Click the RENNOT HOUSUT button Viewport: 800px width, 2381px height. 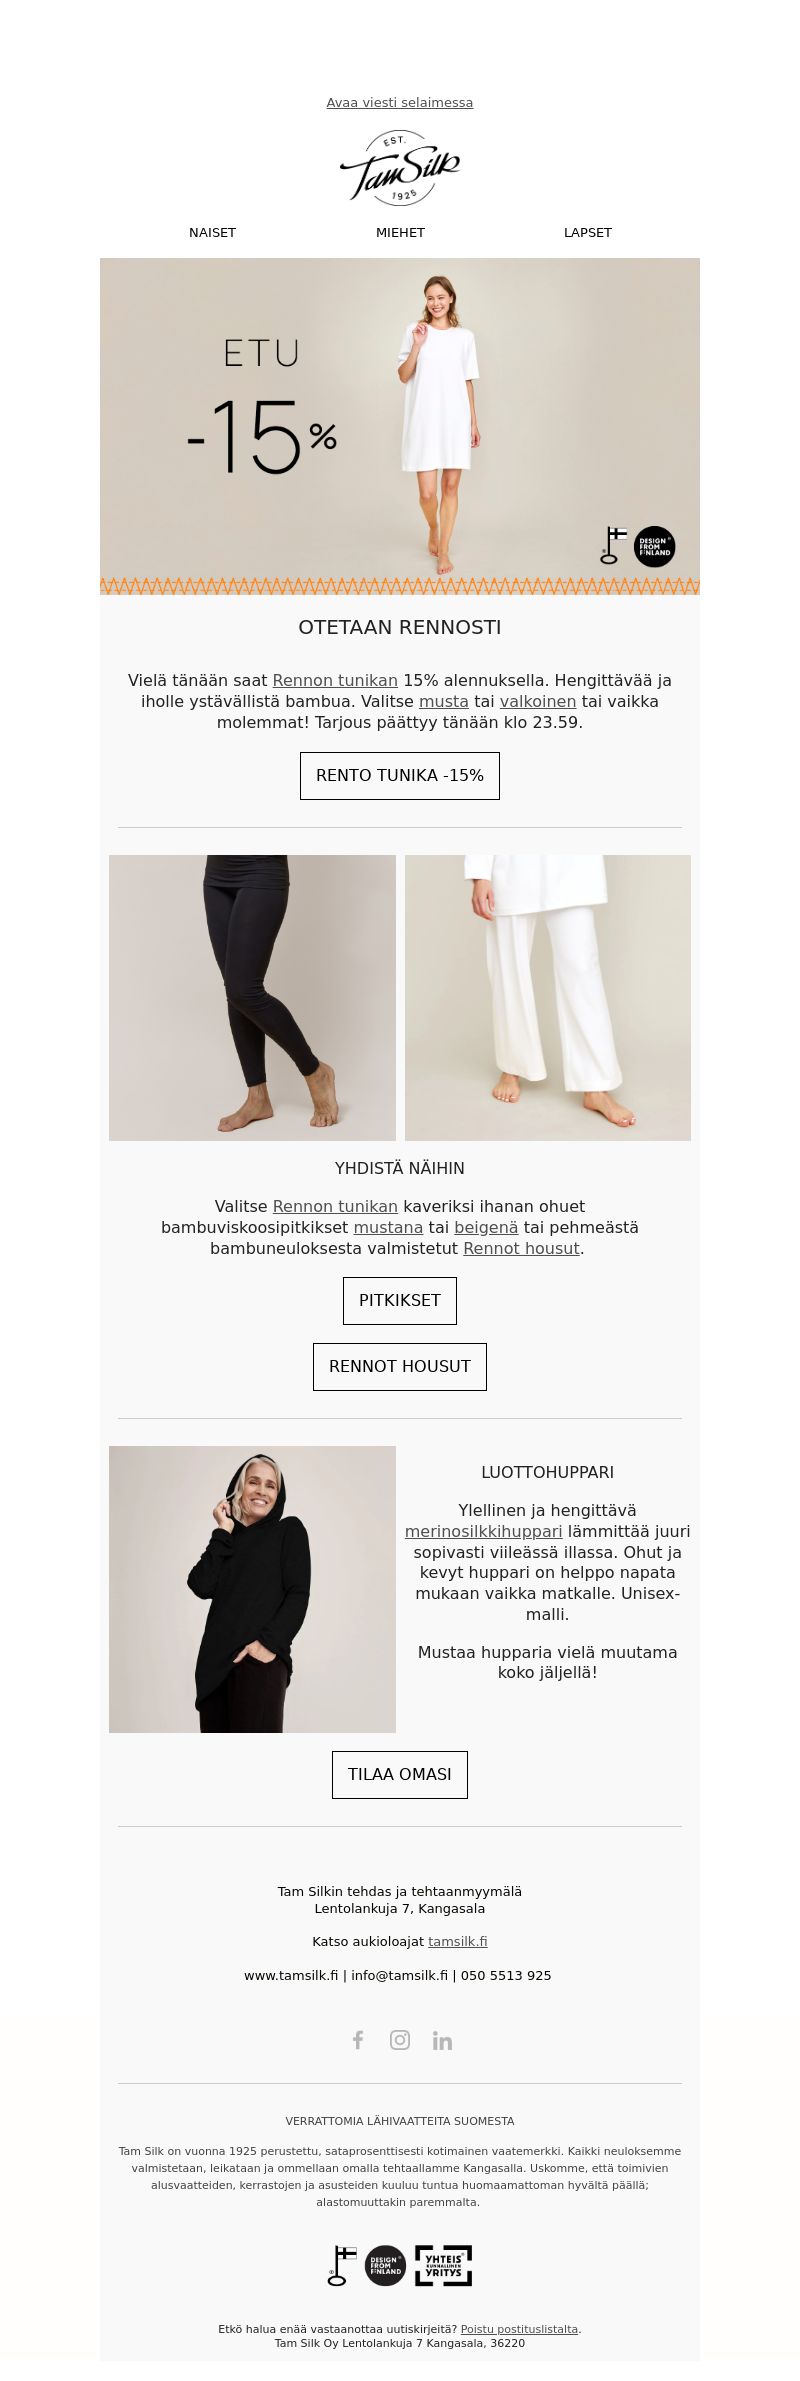[400, 1367]
